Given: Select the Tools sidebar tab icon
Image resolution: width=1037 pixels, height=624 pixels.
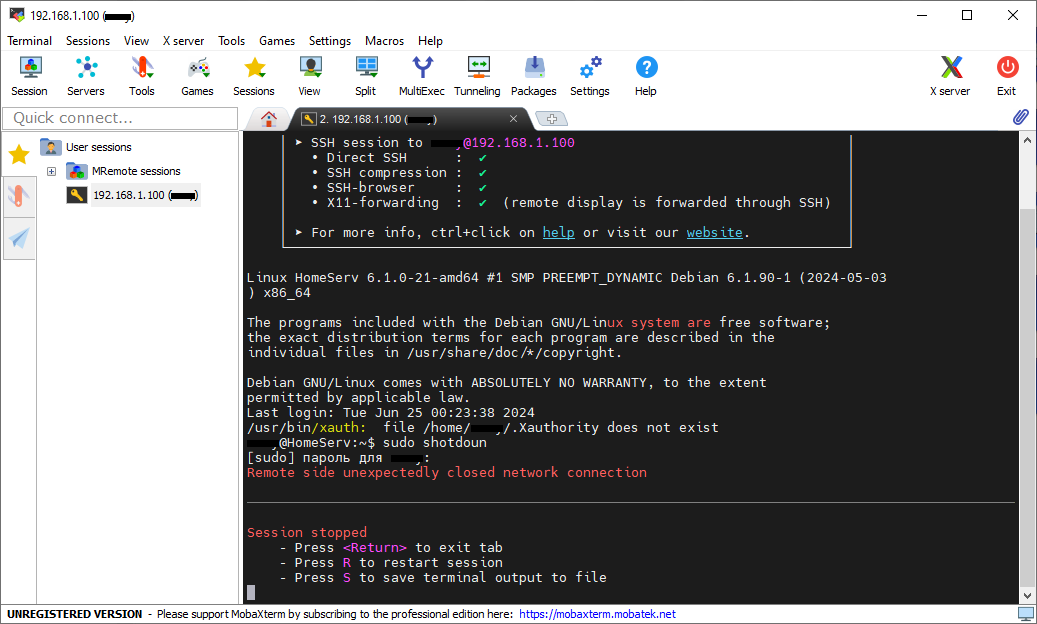Looking at the screenshot, I should 19,196.
